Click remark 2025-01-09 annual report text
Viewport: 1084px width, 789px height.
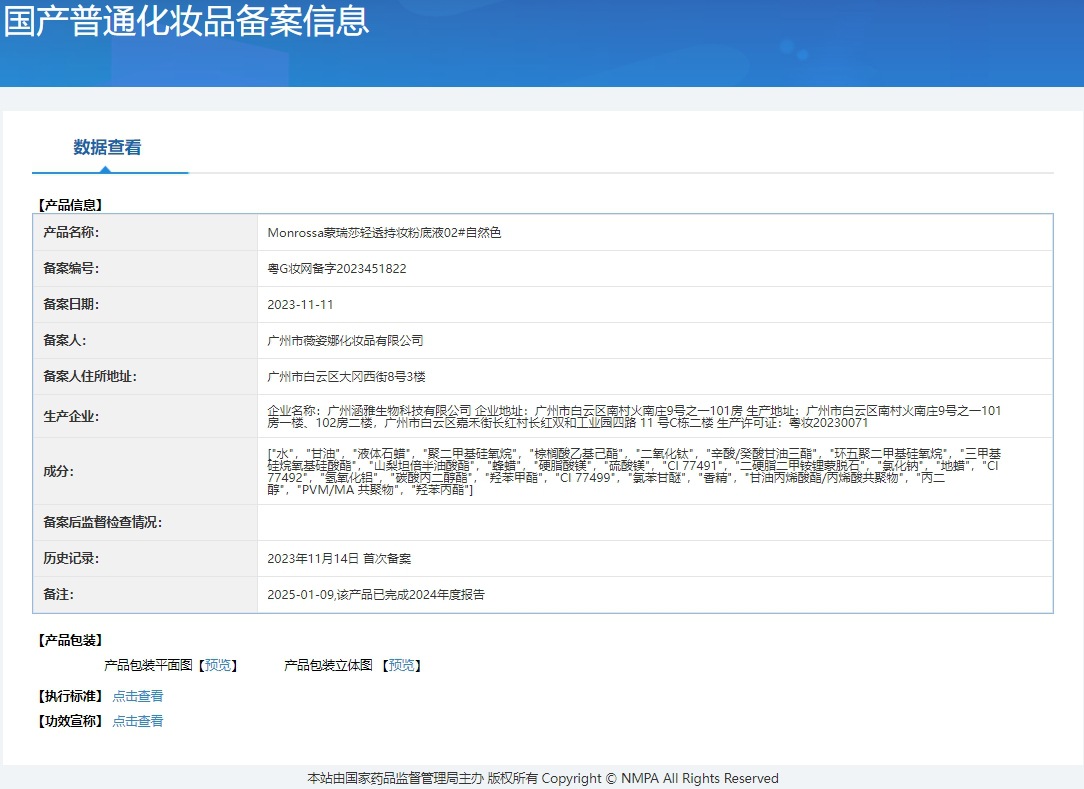[375, 594]
